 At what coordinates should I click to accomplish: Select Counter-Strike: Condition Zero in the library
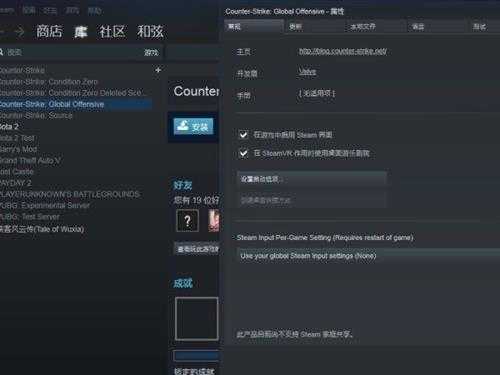tap(48, 82)
